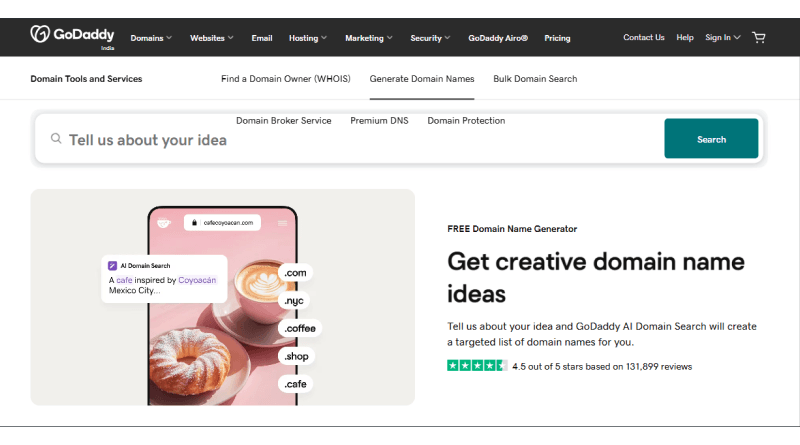Expand the Websites dropdown menu
This screenshot has width=800, height=445.
[212, 38]
